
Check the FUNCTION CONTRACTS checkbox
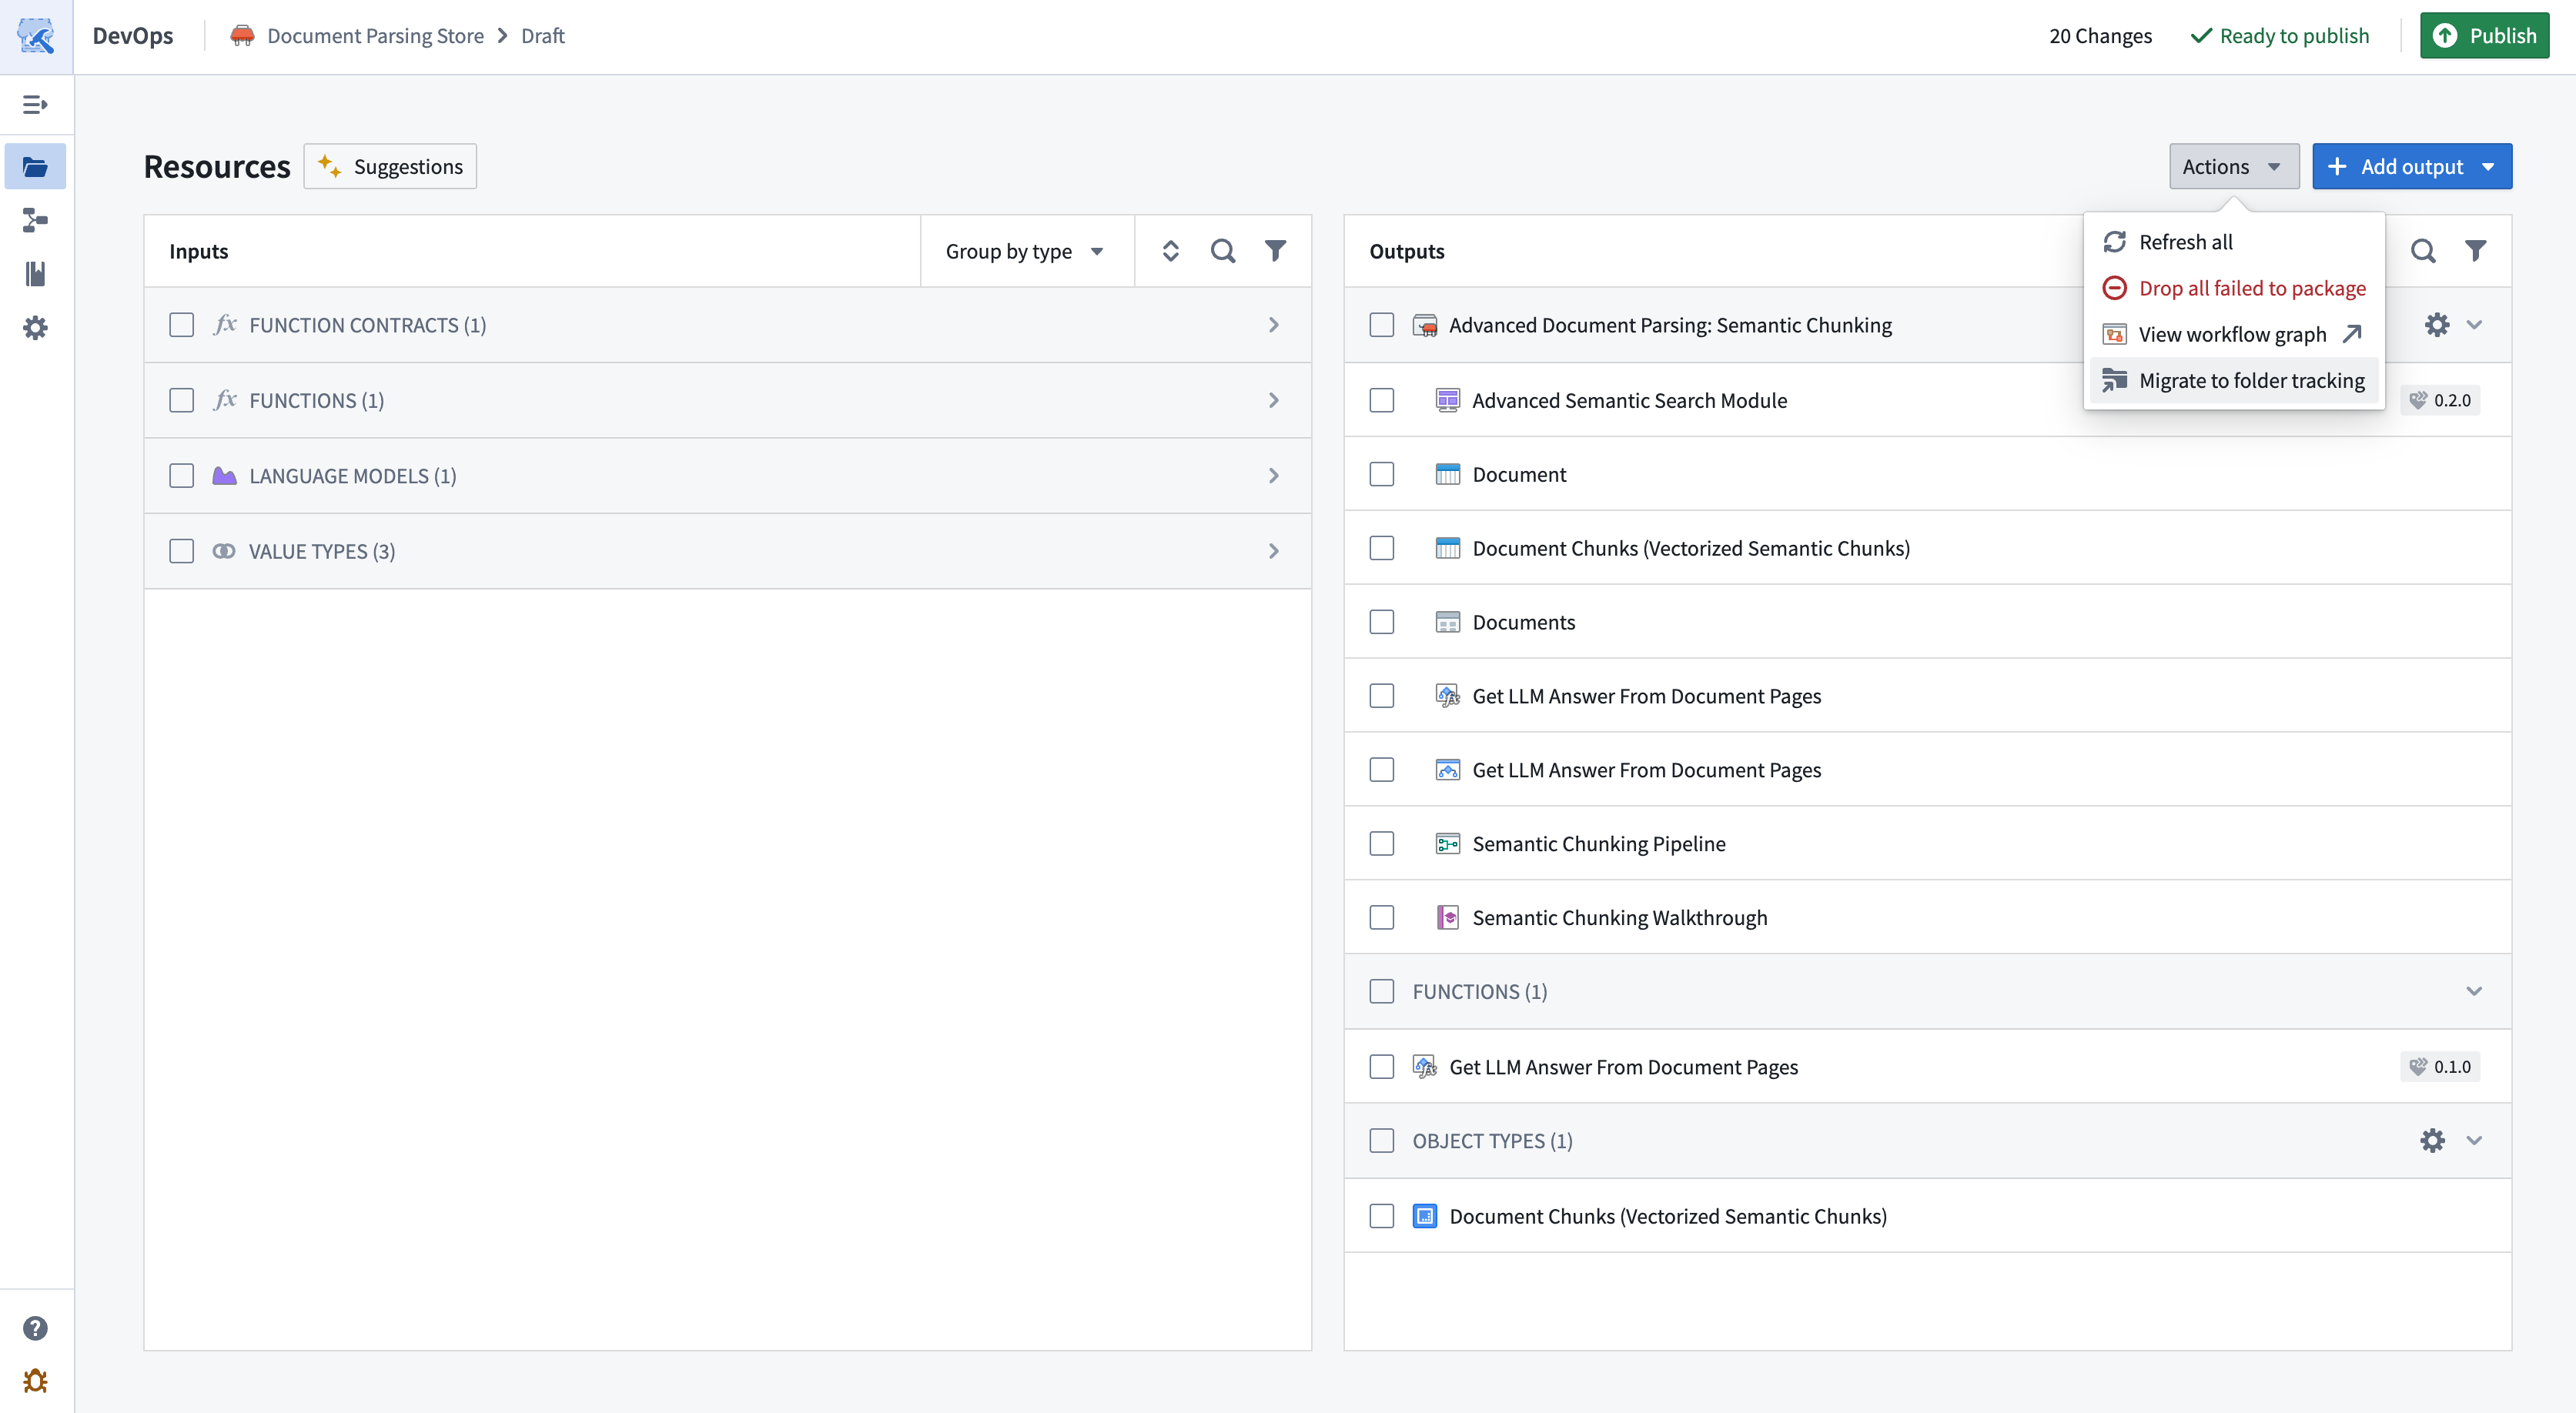point(181,325)
